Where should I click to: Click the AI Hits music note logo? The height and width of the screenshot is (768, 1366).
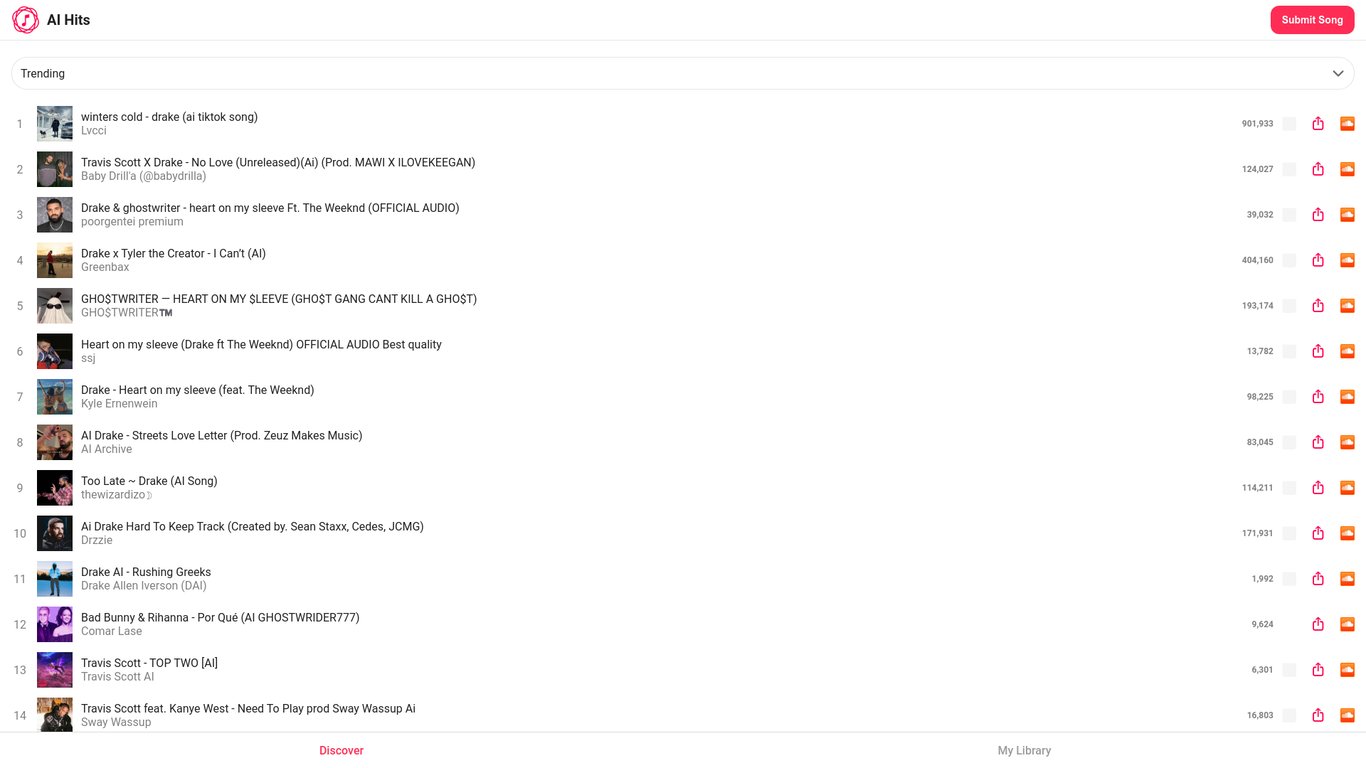point(26,20)
